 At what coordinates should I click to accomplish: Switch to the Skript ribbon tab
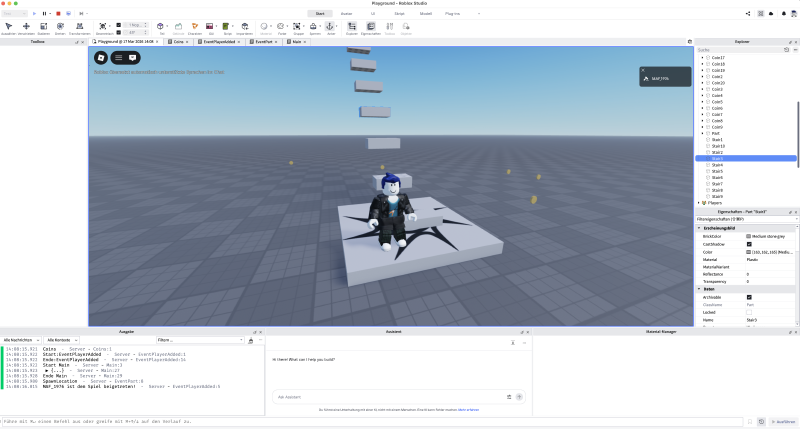coord(399,14)
